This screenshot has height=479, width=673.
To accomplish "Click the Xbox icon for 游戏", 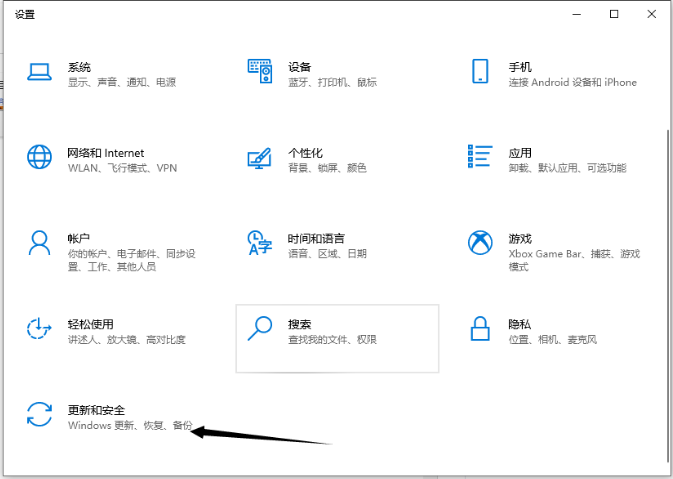I will point(480,243).
